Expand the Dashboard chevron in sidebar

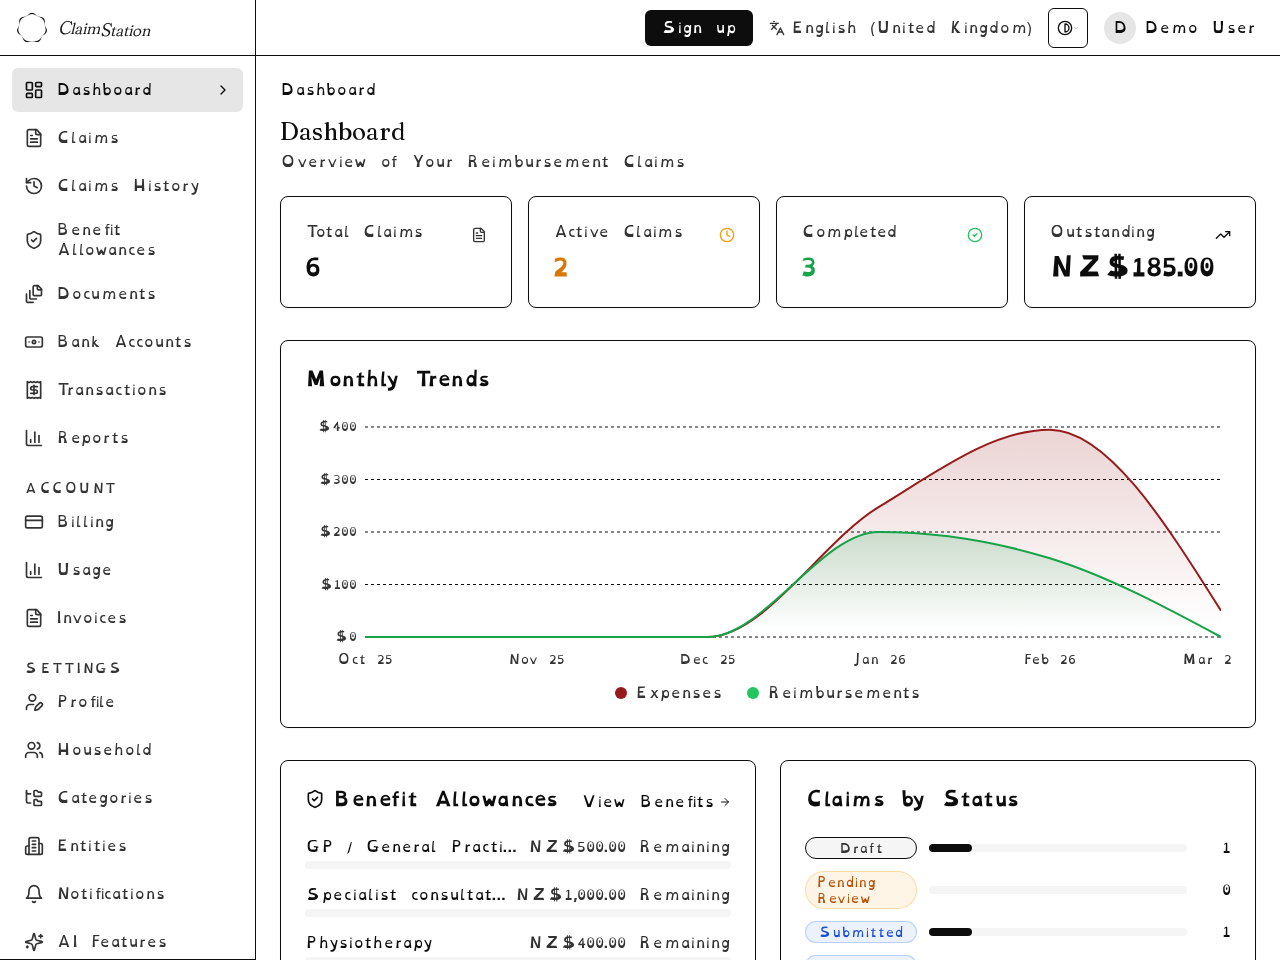[x=223, y=90]
